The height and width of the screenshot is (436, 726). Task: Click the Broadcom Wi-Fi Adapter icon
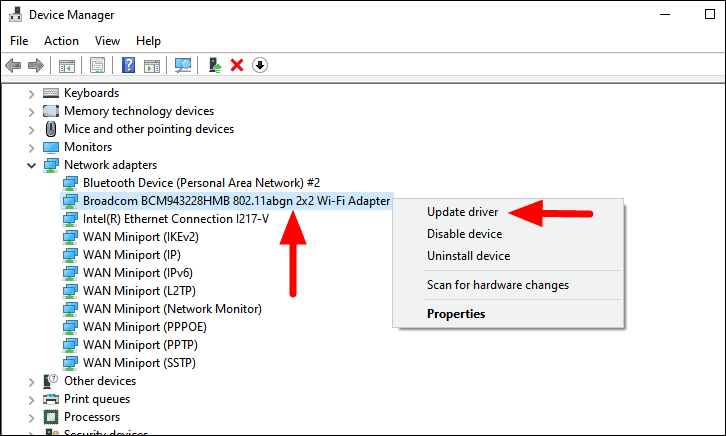(x=70, y=201)
